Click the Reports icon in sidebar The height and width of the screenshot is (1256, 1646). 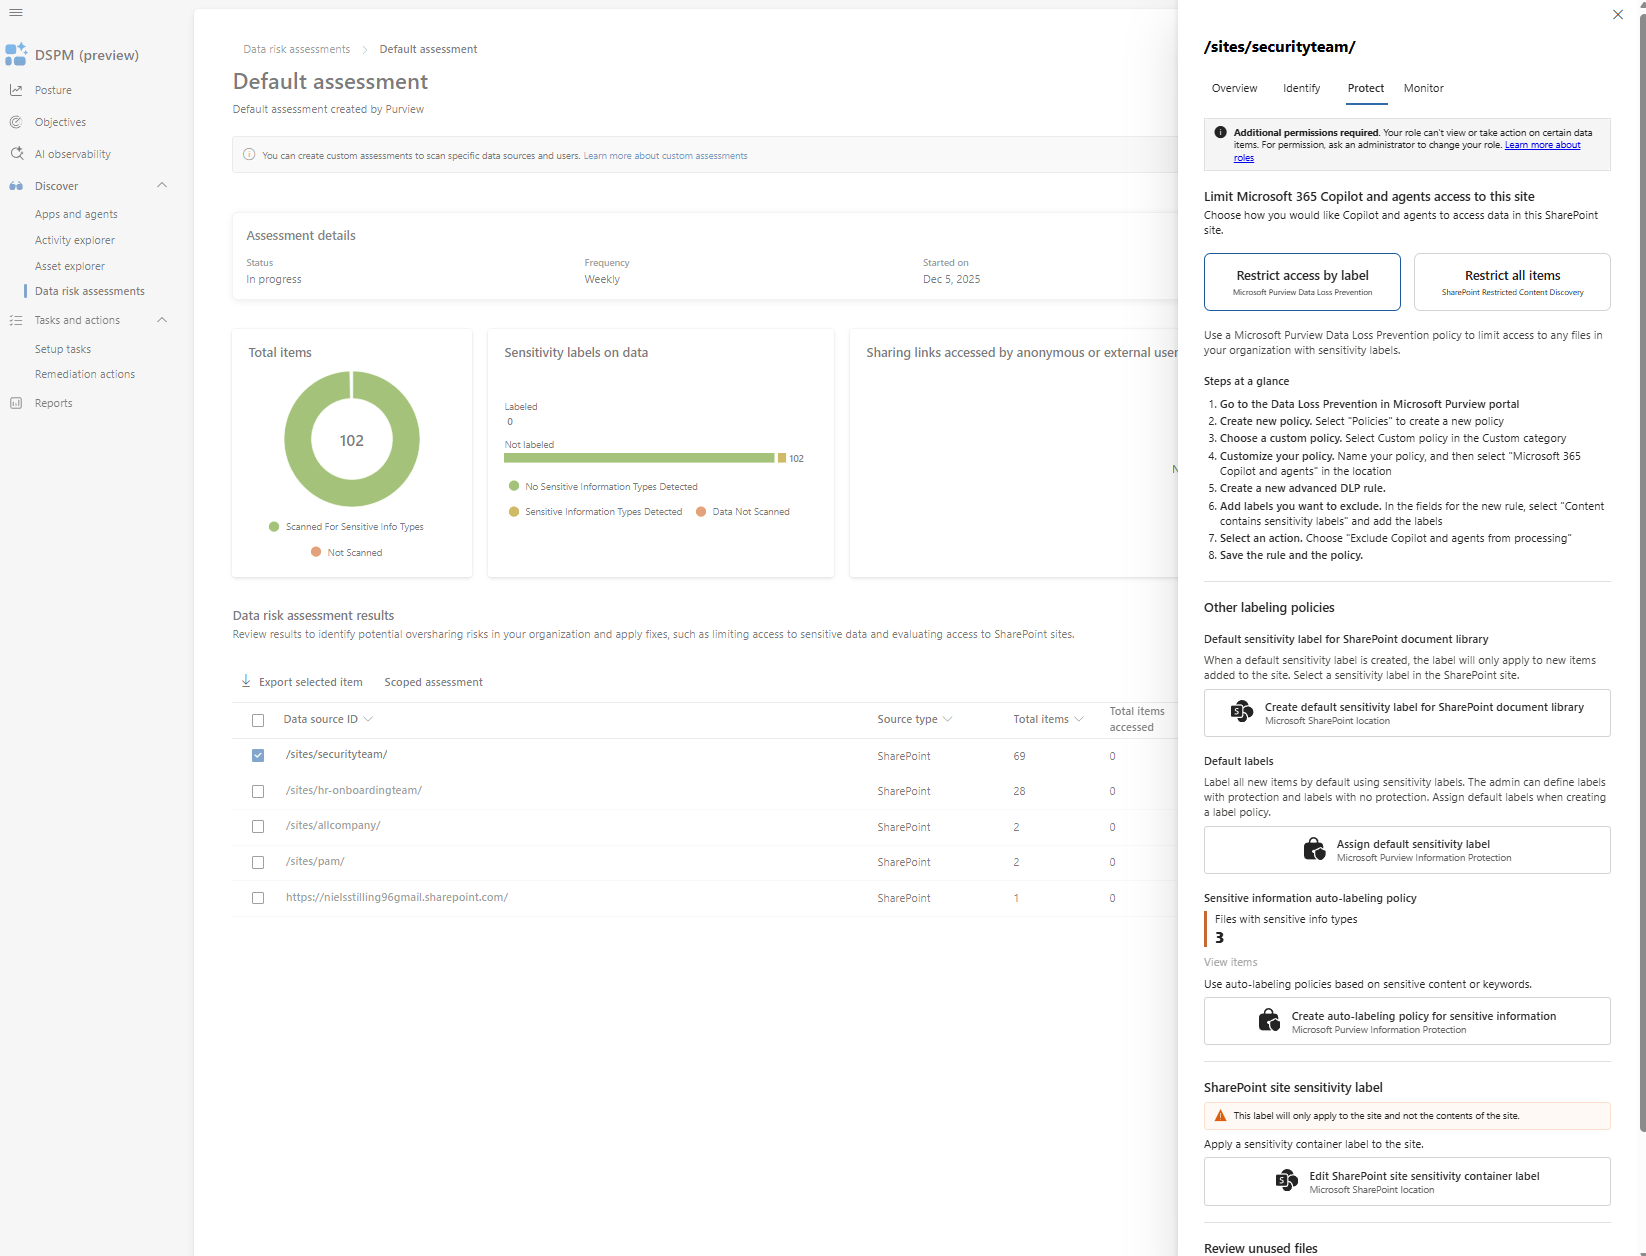[x=16, y=403]
